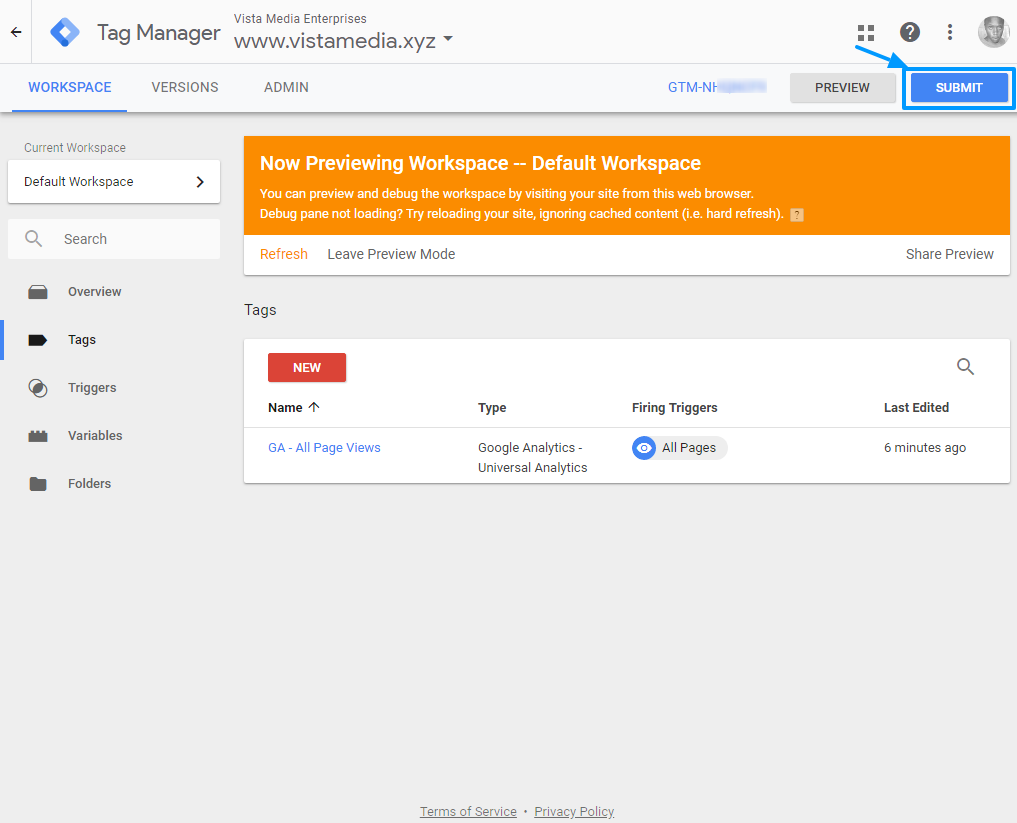Switch to the Admin tab
Image resolution: width=1017 pixels, height=823 pixels.
pos(286,87)
